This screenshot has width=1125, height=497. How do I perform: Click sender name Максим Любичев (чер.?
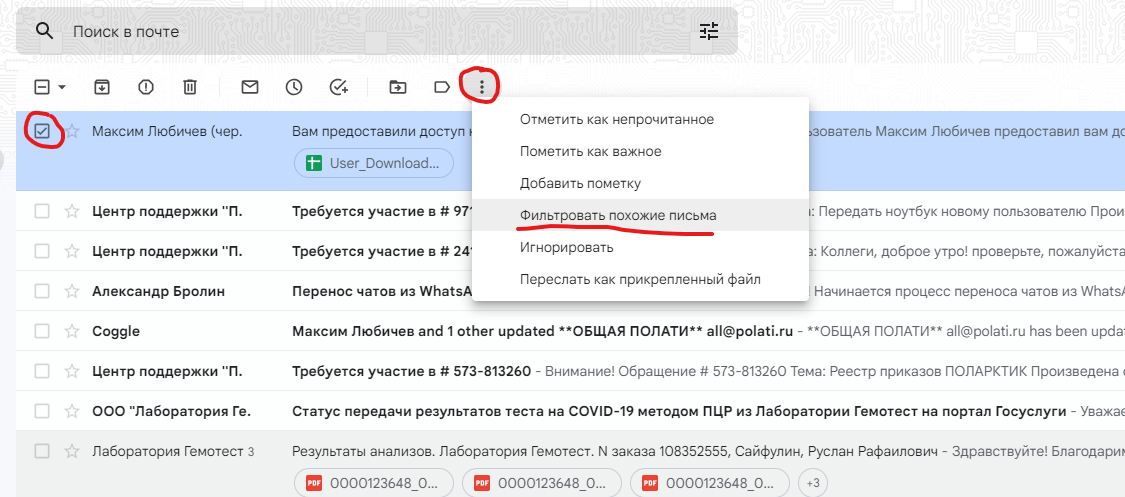[x=167, y=132]
